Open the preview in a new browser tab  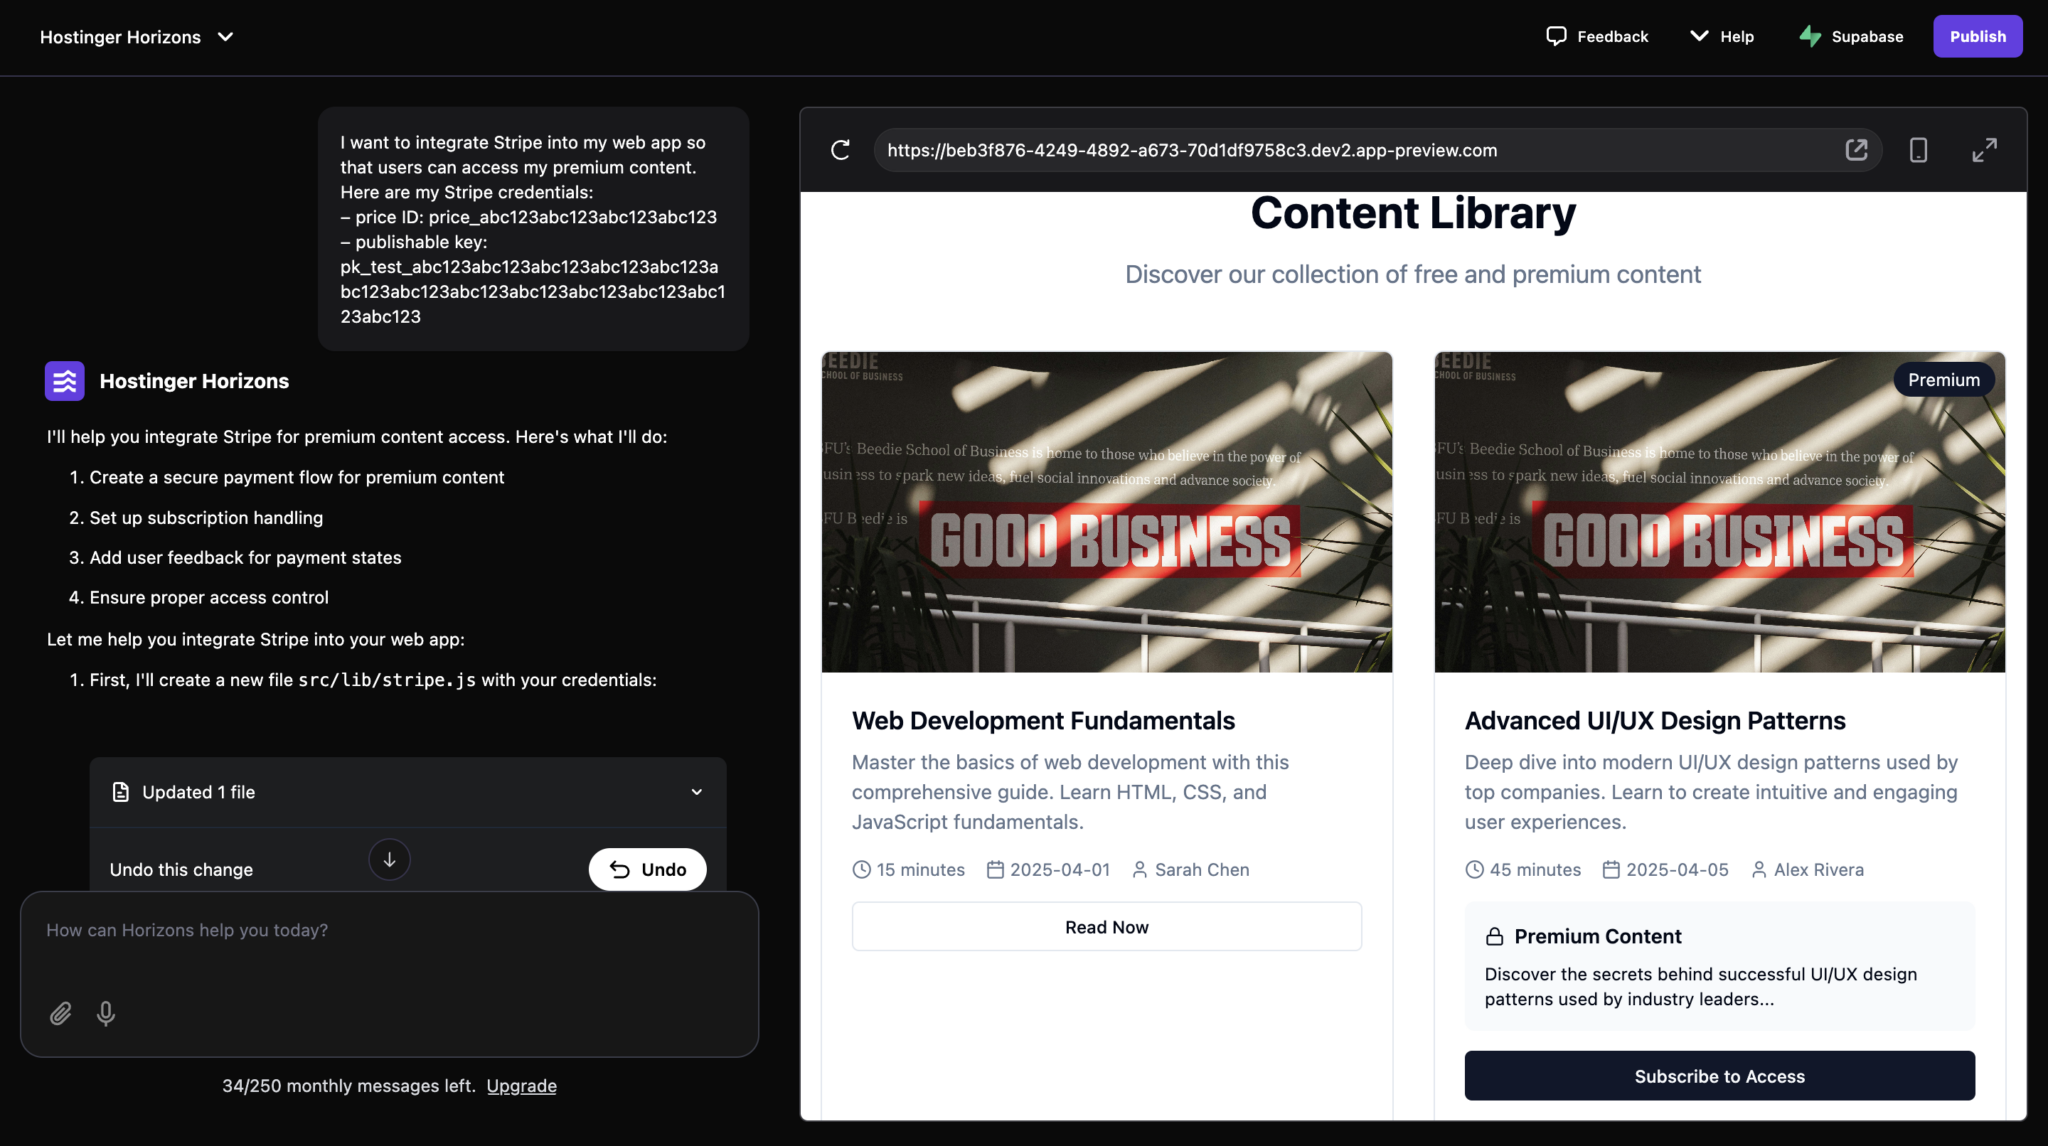pos(1856,150)
